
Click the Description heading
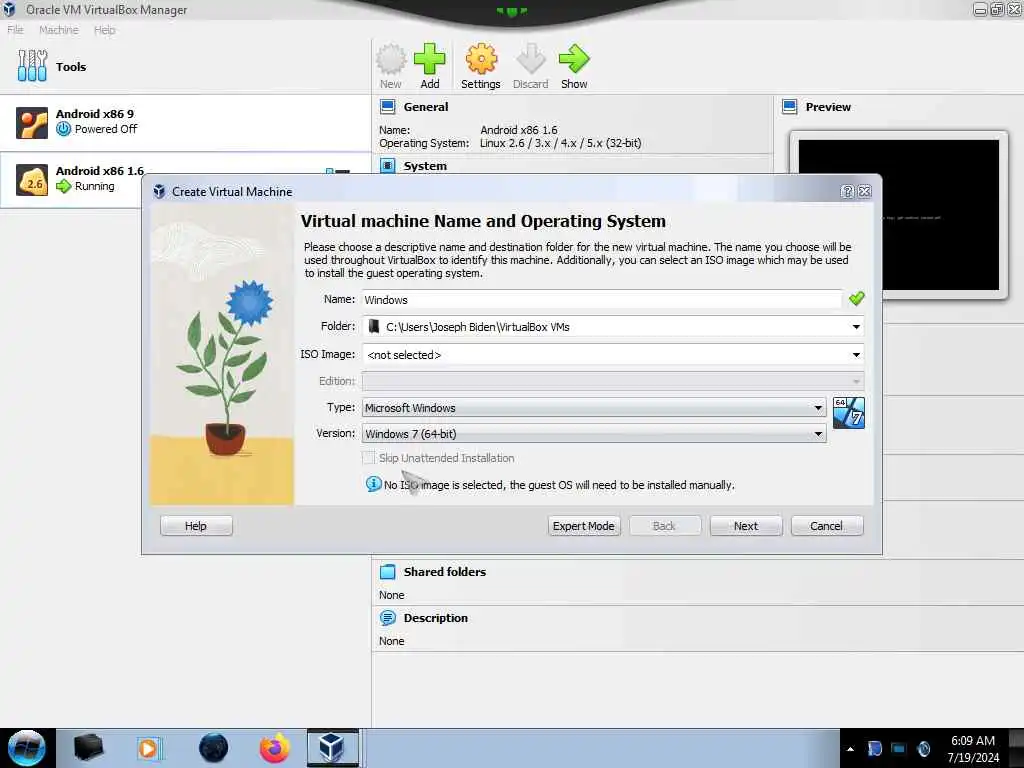point(436,618)
